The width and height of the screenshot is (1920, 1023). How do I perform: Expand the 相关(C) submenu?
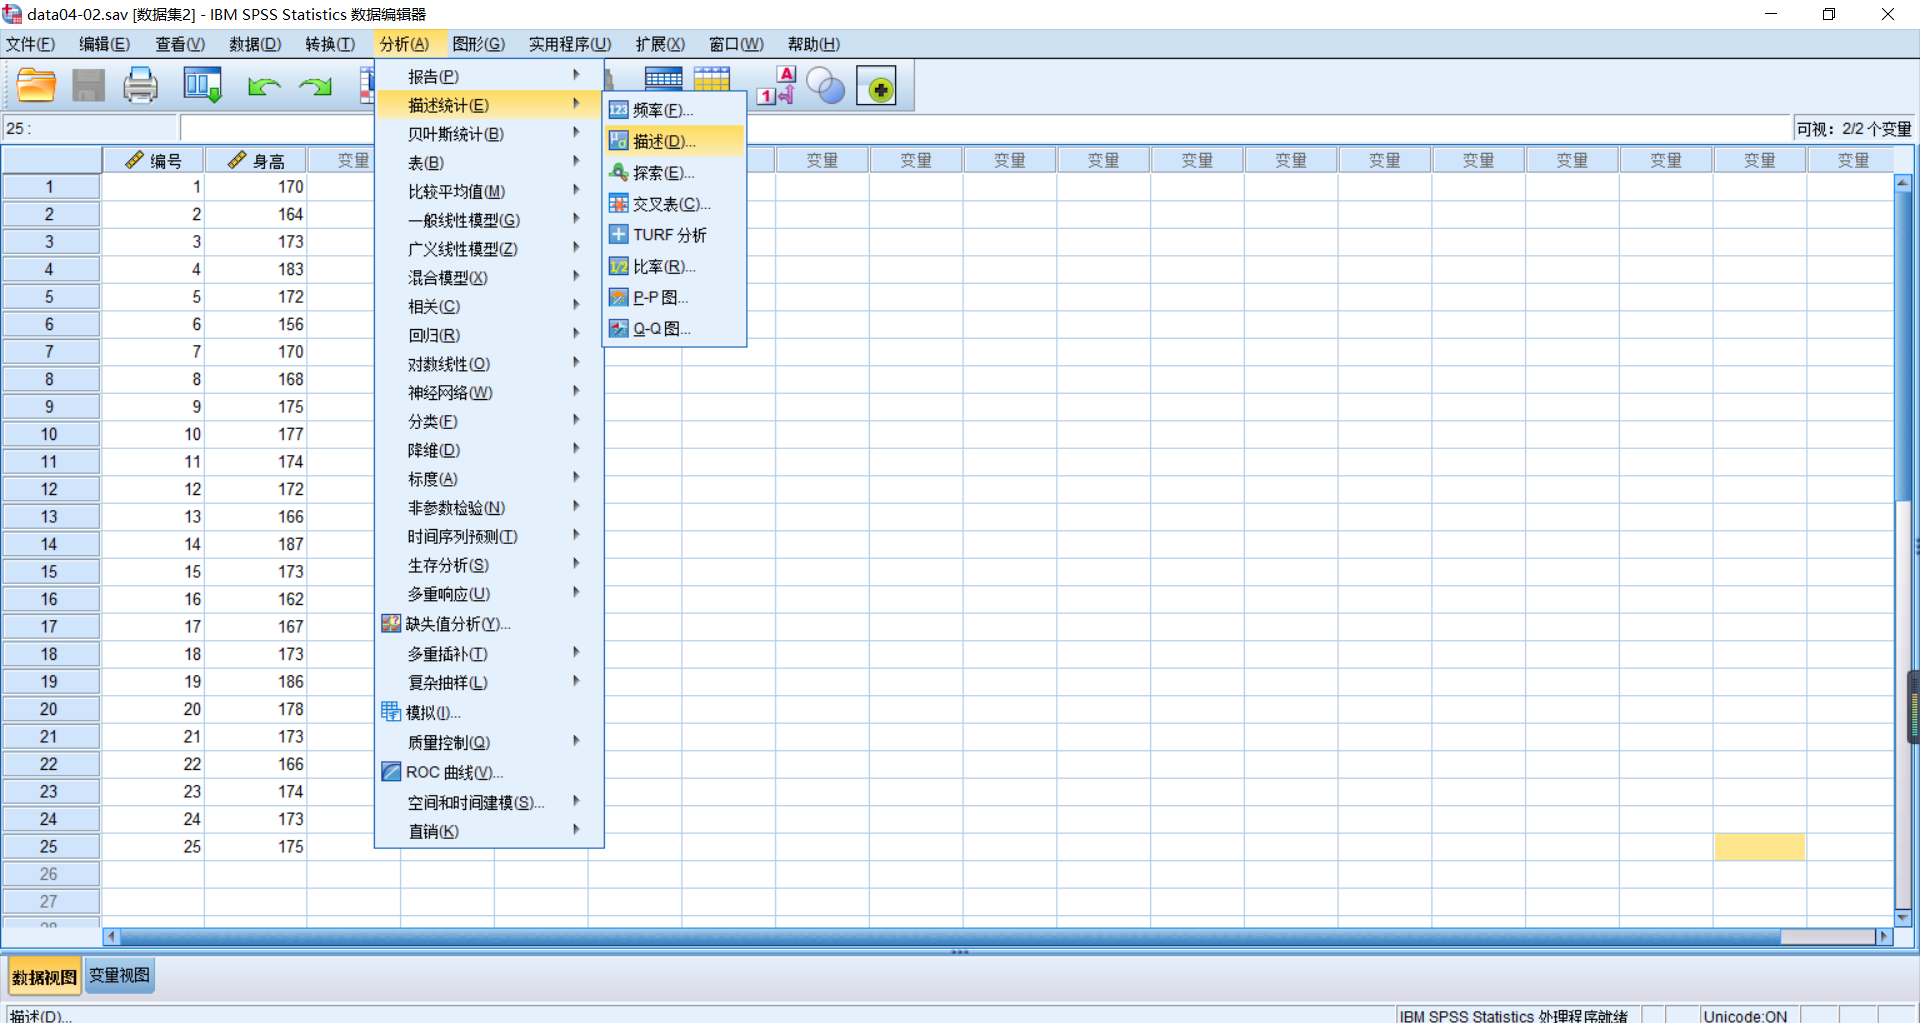coord(489,307)
